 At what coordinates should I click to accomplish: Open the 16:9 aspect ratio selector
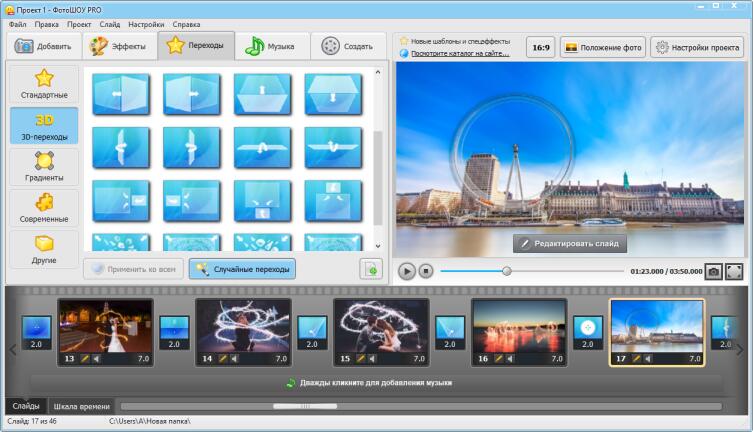pos(540,47)
